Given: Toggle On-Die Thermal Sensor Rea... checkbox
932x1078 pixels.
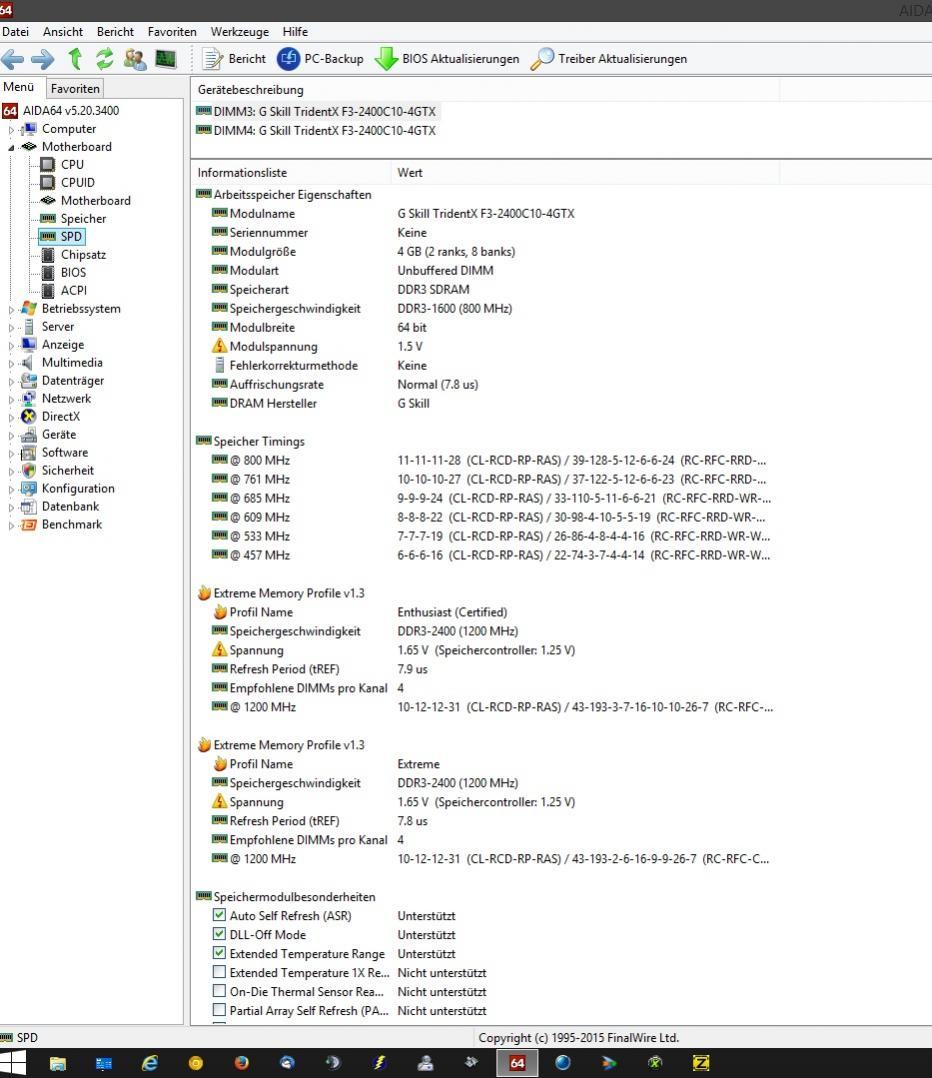Looking at the screenshot, I should pyautogui.click(x=219, y=991).
